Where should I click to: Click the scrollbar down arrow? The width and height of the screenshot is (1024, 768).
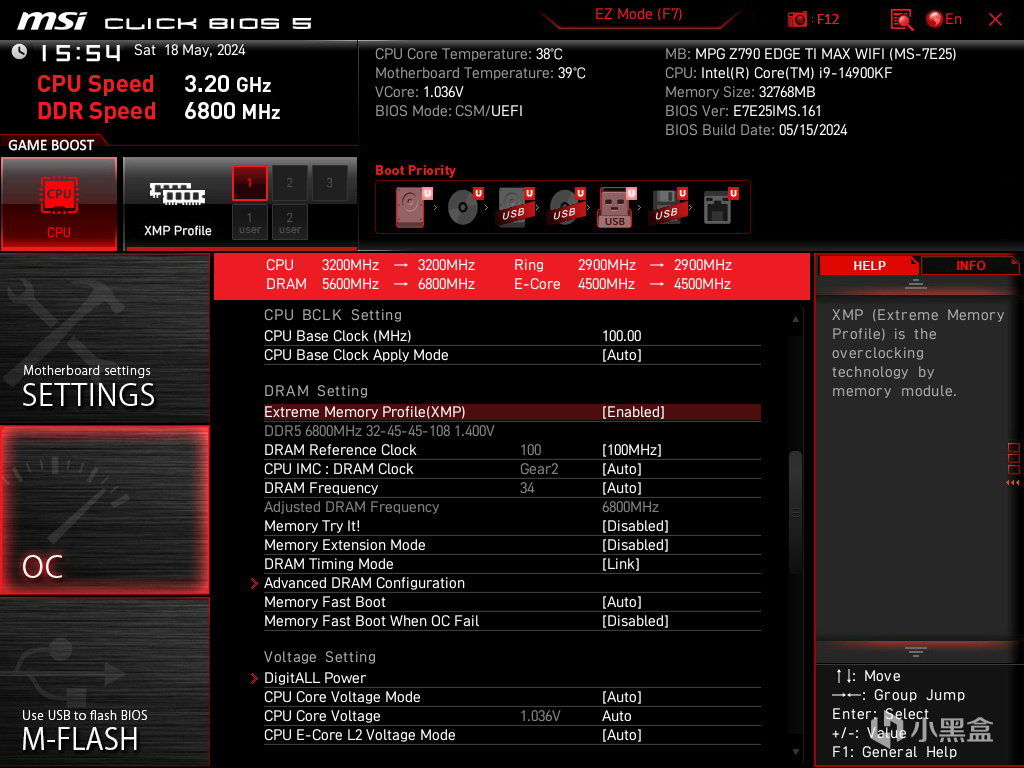(795, 752)
